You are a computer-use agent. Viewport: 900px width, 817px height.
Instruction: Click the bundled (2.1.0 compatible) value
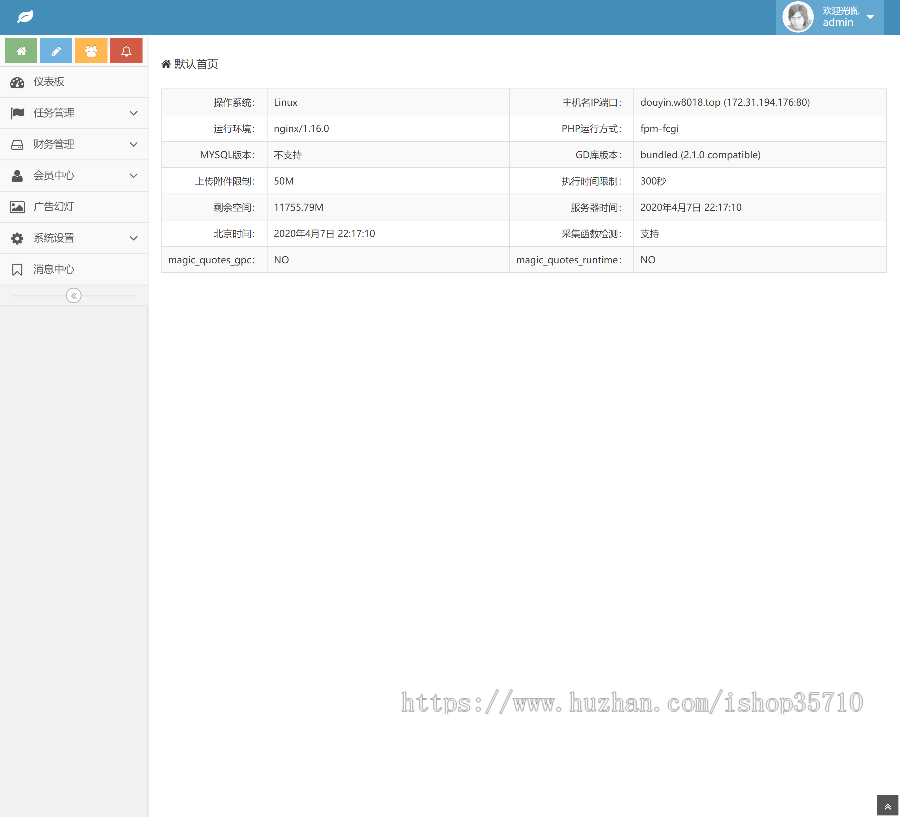700,154
